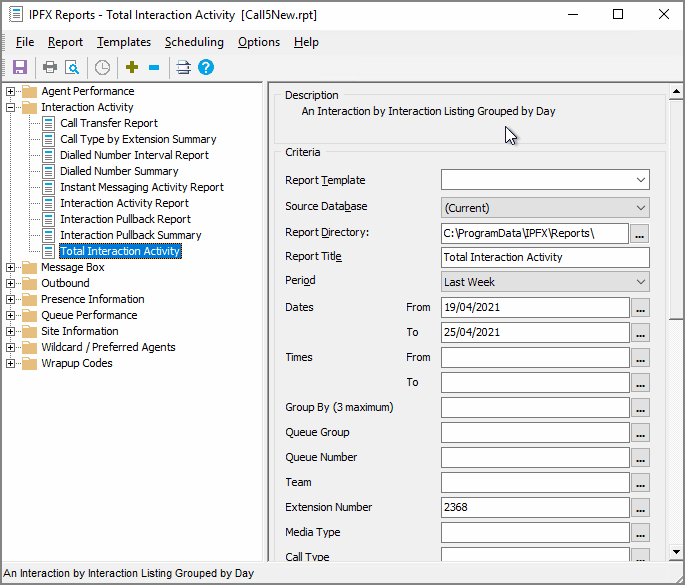Click the scroll up arrow of criteria panel
685x585 pixels.
pos(676,92)
